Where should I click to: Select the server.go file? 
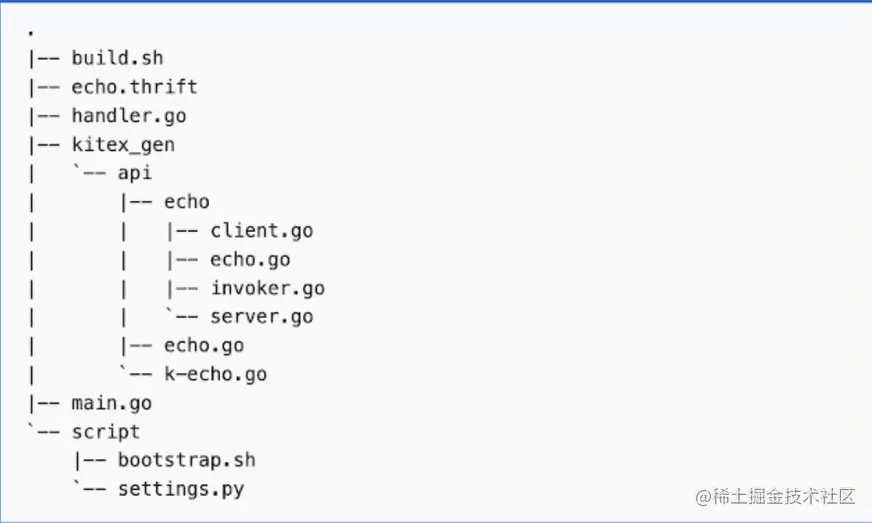click(261, 317)
